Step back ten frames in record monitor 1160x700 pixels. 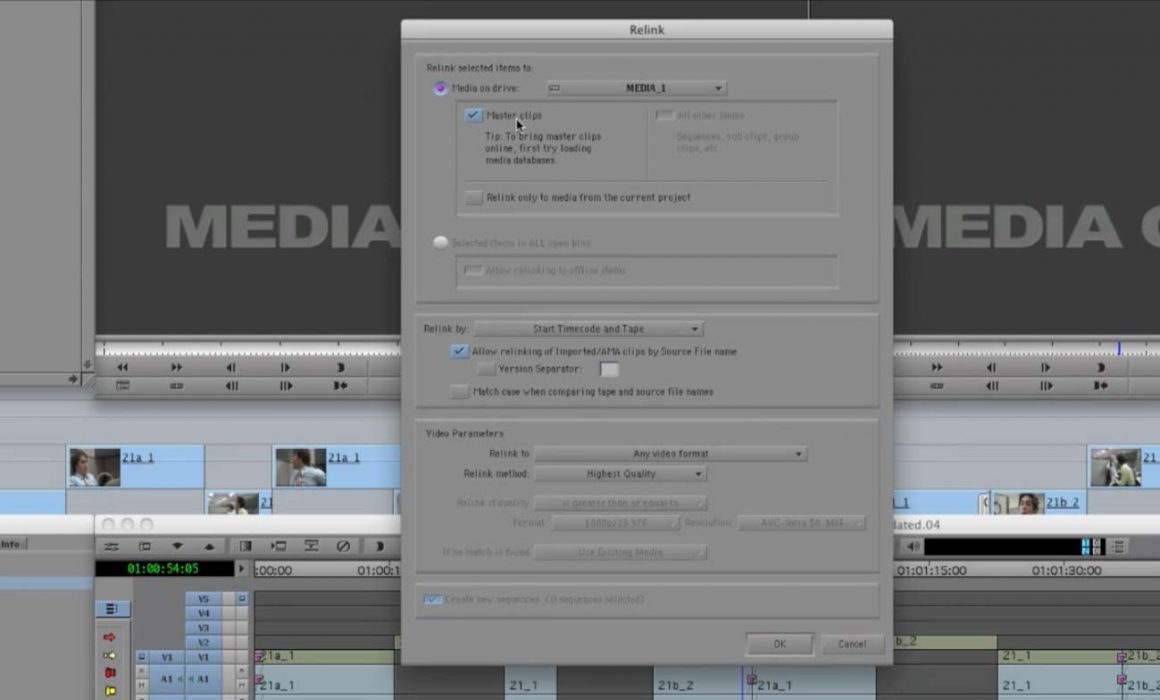pos(991,386)
